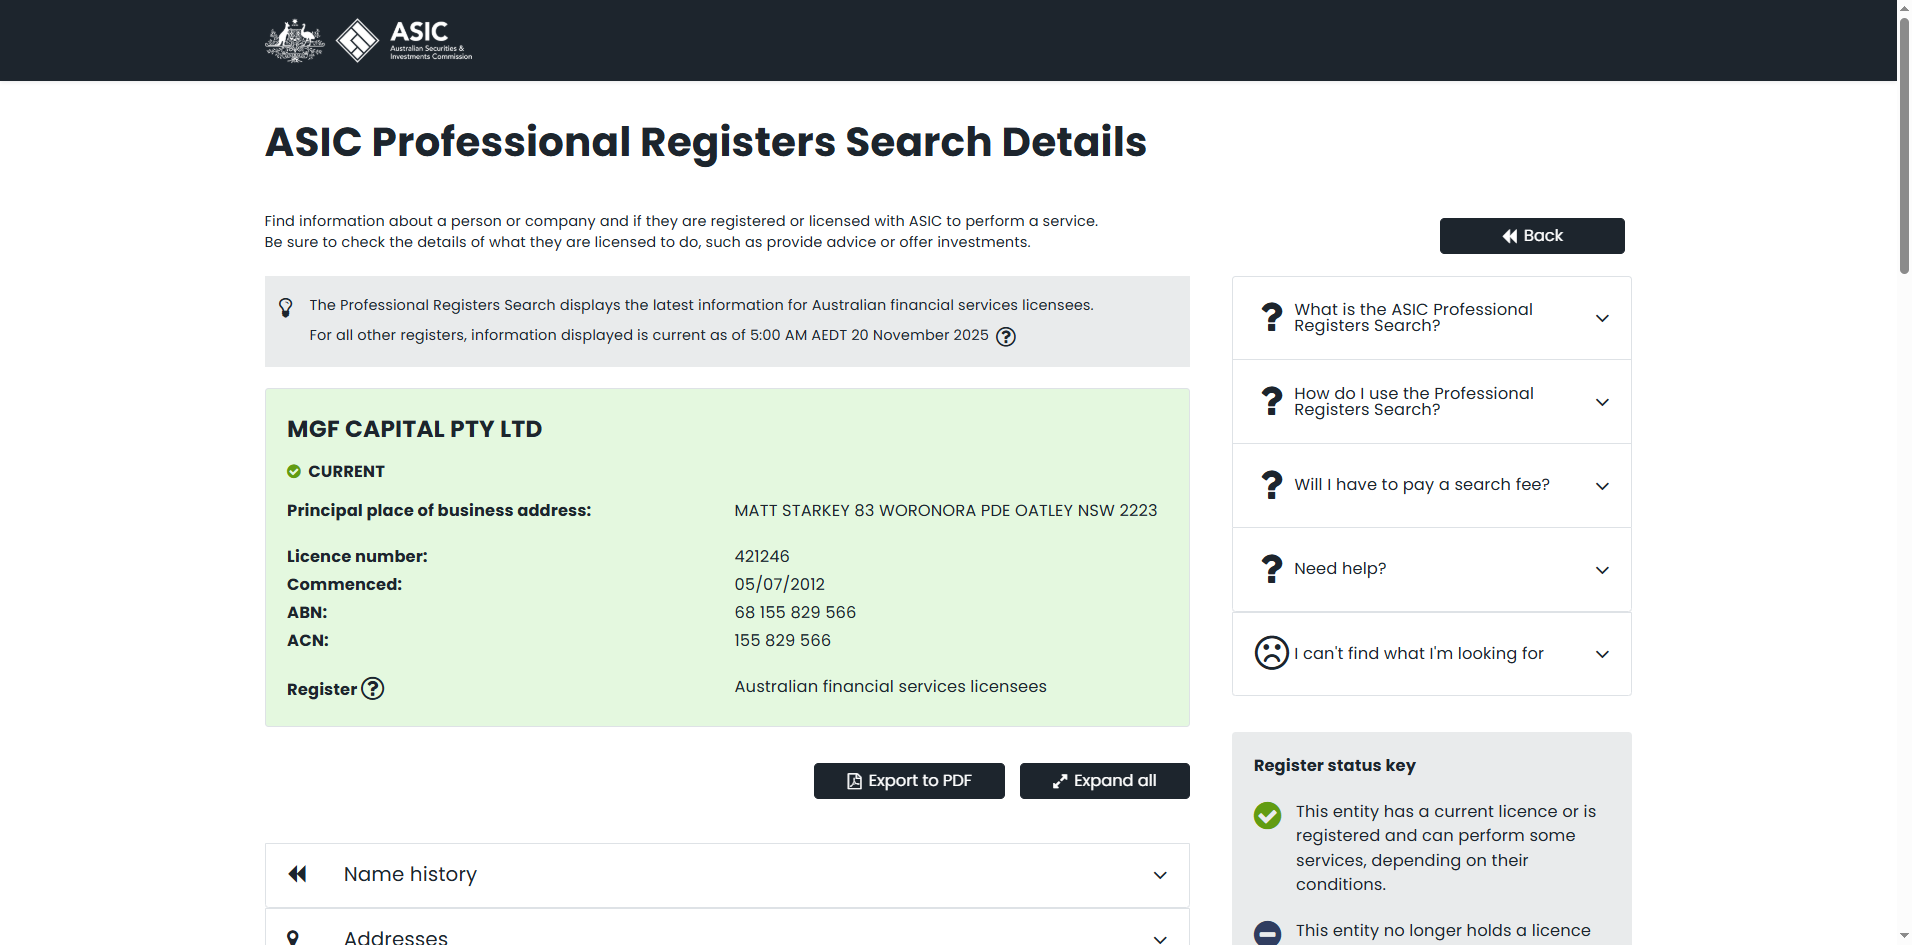Click the Addresses location pin icon
Screen dimensions: 1912x945
tap(293, 938)
